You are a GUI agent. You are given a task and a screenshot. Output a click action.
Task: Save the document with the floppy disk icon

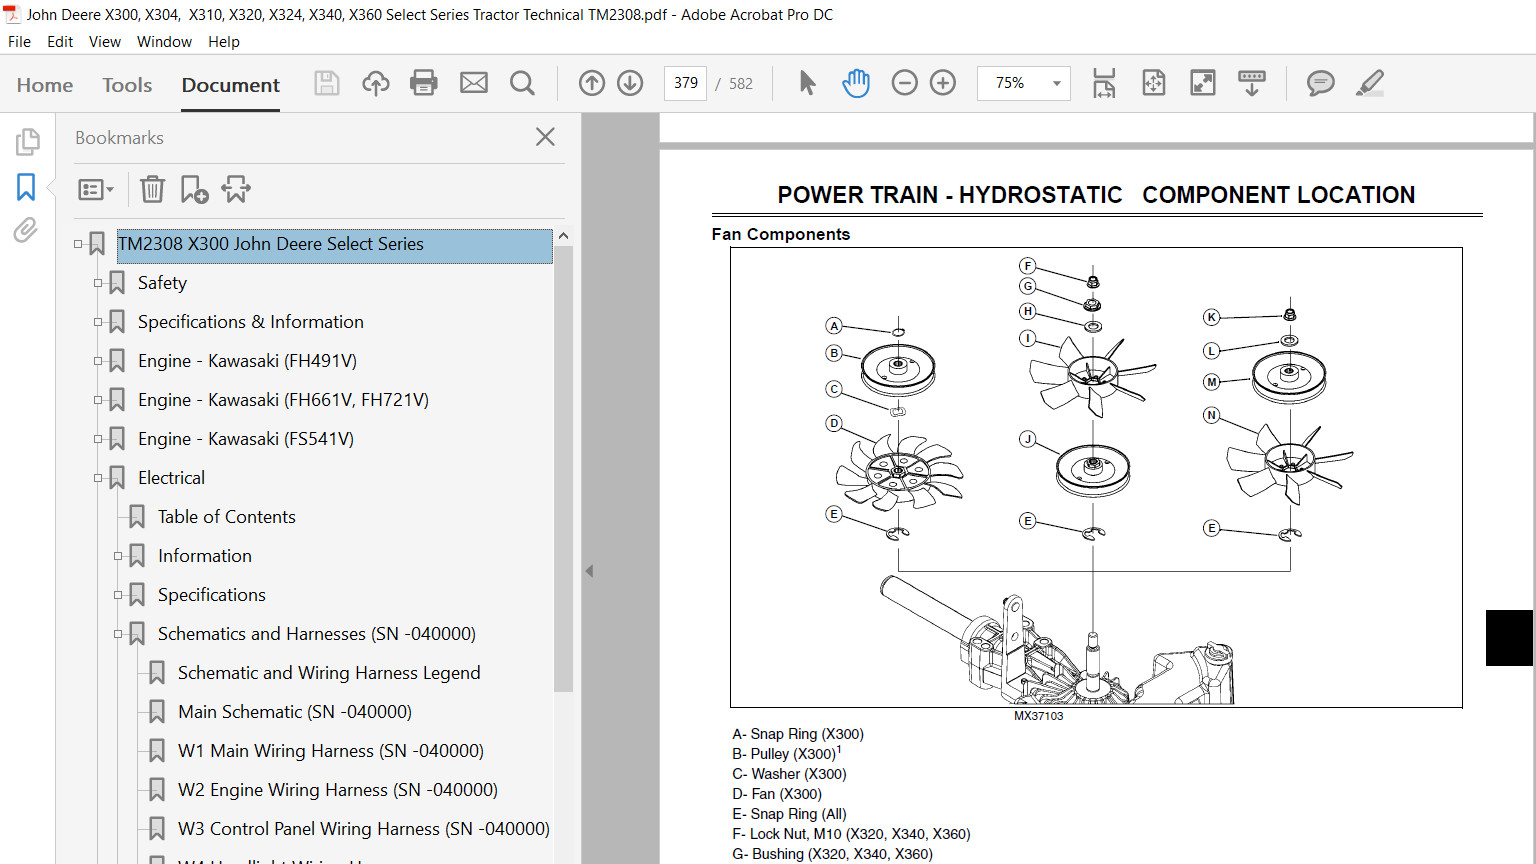(x=327, y=83)
